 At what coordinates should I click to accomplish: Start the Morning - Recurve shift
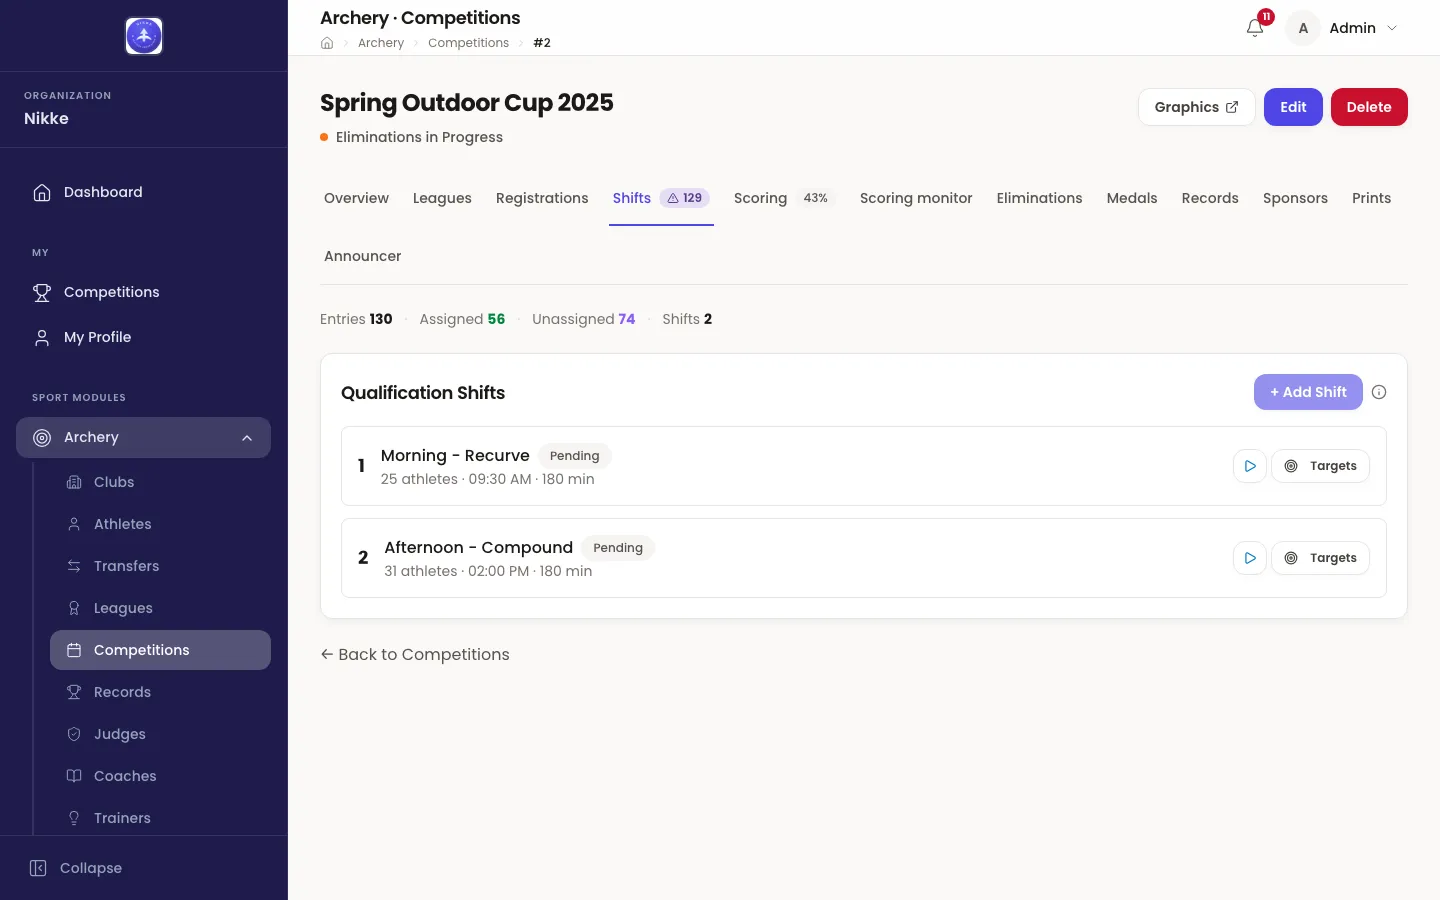[1250, 466]
